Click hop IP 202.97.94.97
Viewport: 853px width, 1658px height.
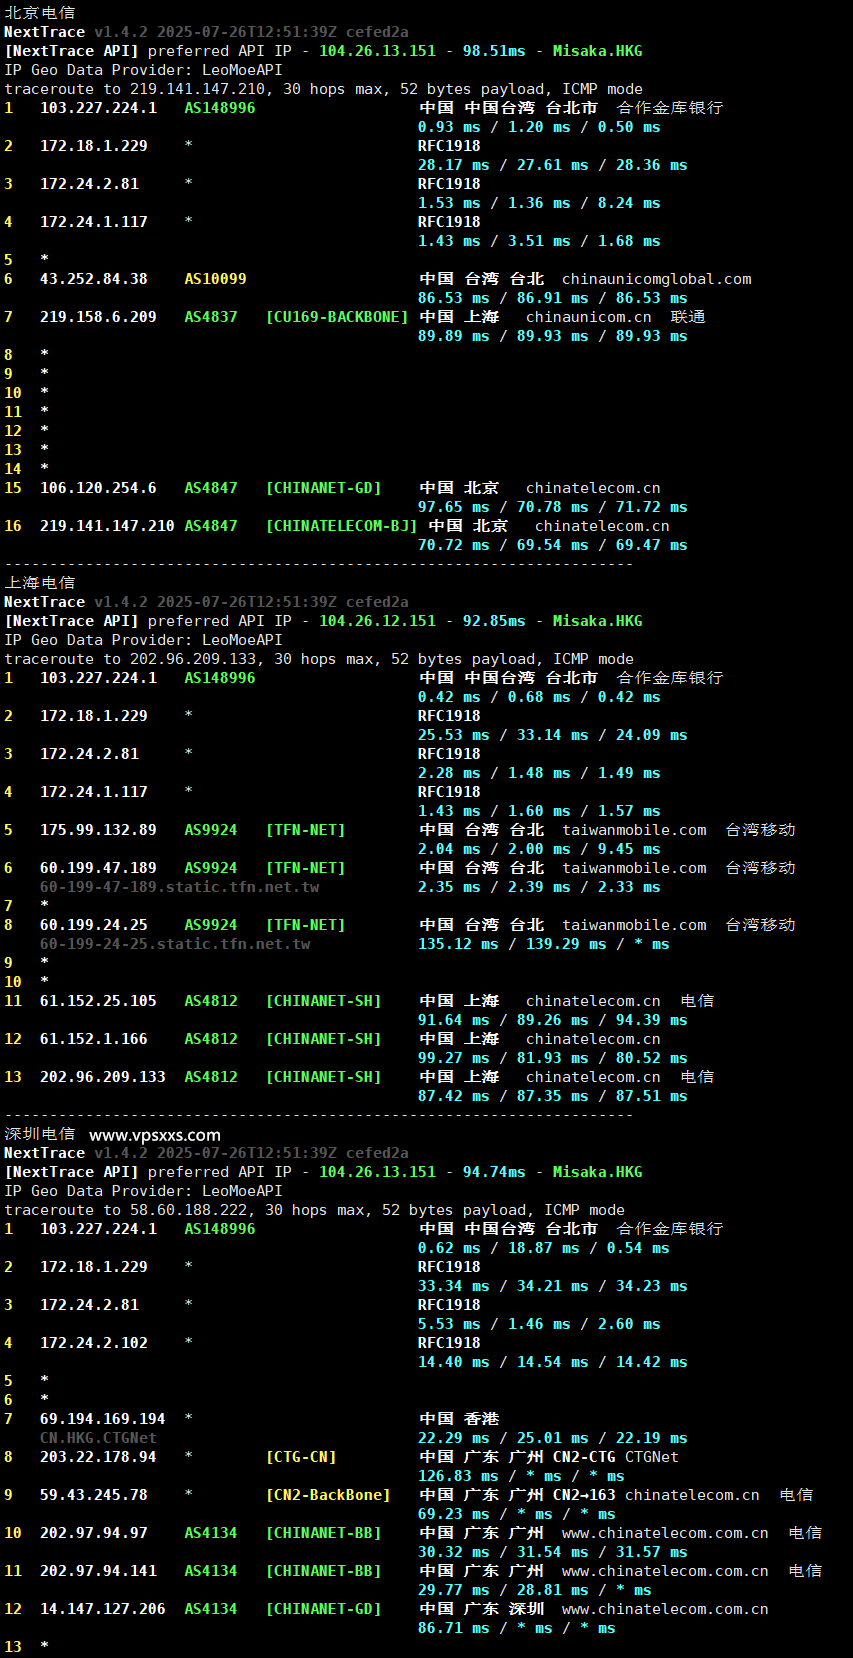pyautogui.click(x=94, y=1533)
